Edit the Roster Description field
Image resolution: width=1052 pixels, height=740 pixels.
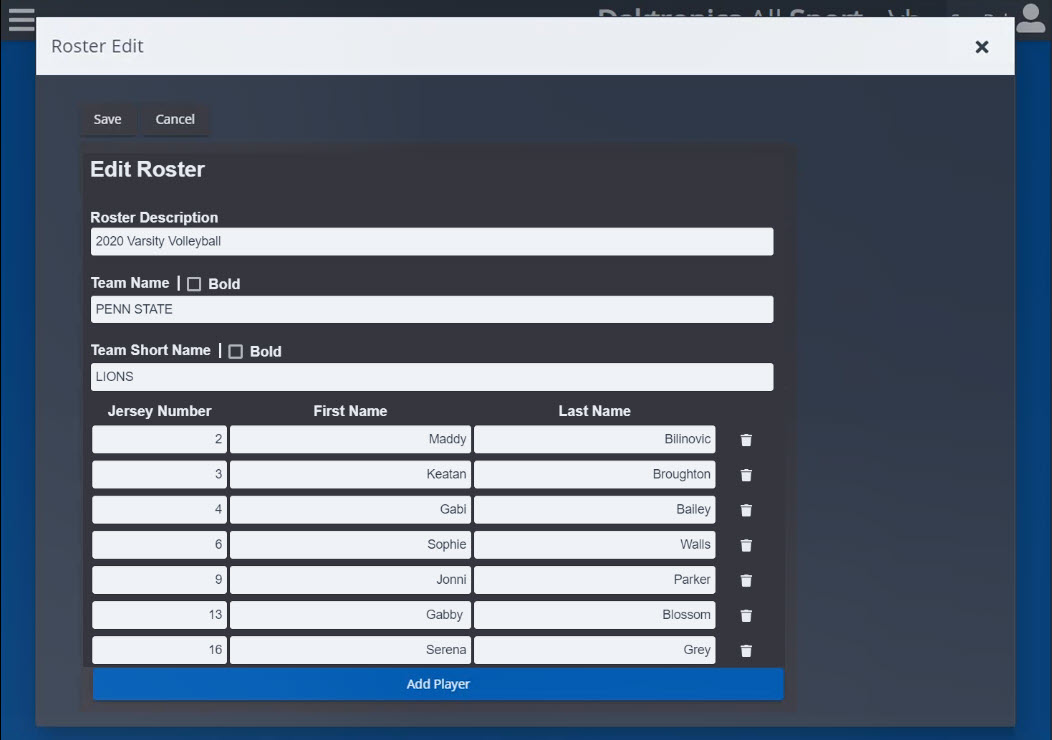coord(431,241)
